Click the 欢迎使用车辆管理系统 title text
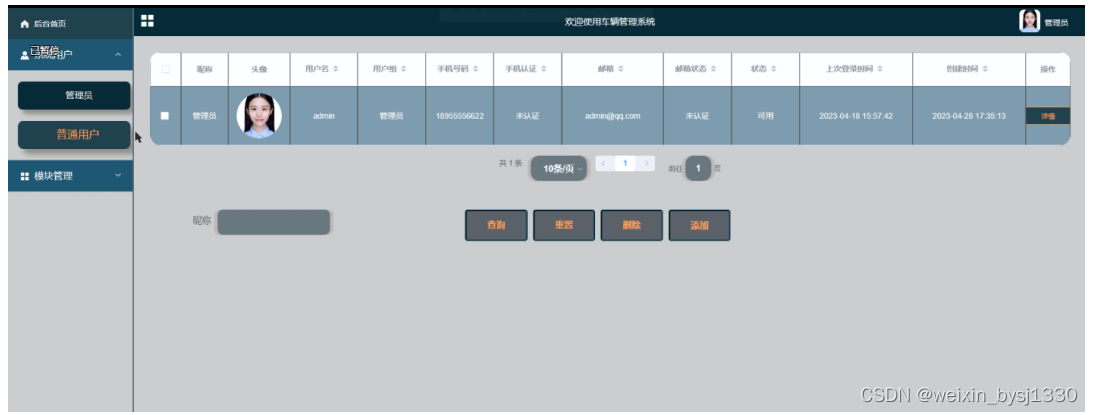 pyautogui.click(x=610, y=22)
